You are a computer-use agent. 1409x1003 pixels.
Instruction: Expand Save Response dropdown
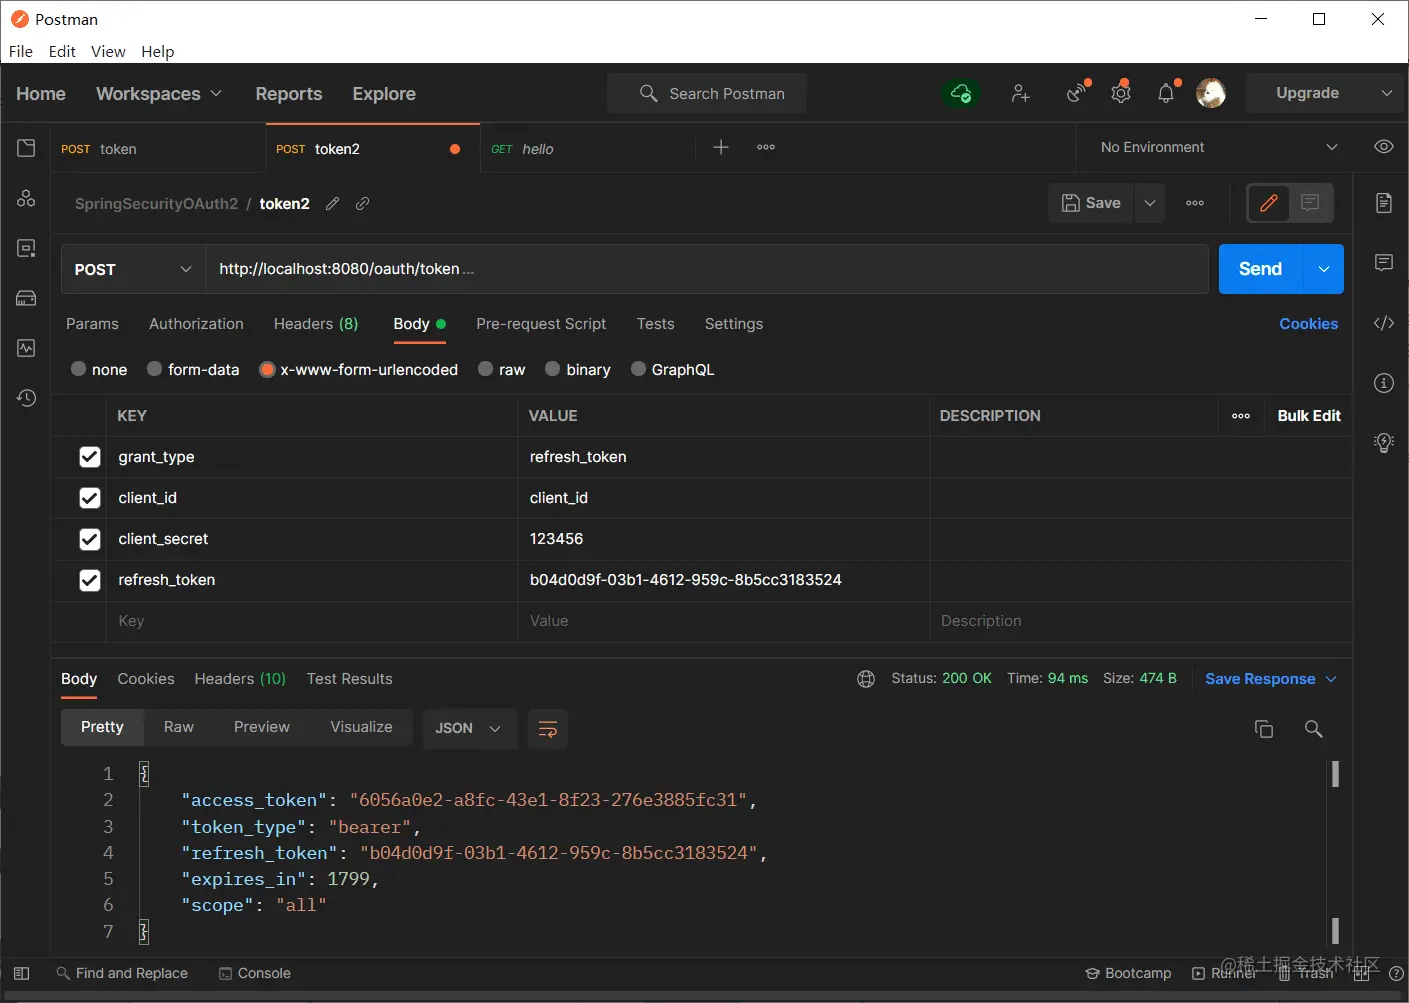pyautogui.click(x=1331, y=679)
